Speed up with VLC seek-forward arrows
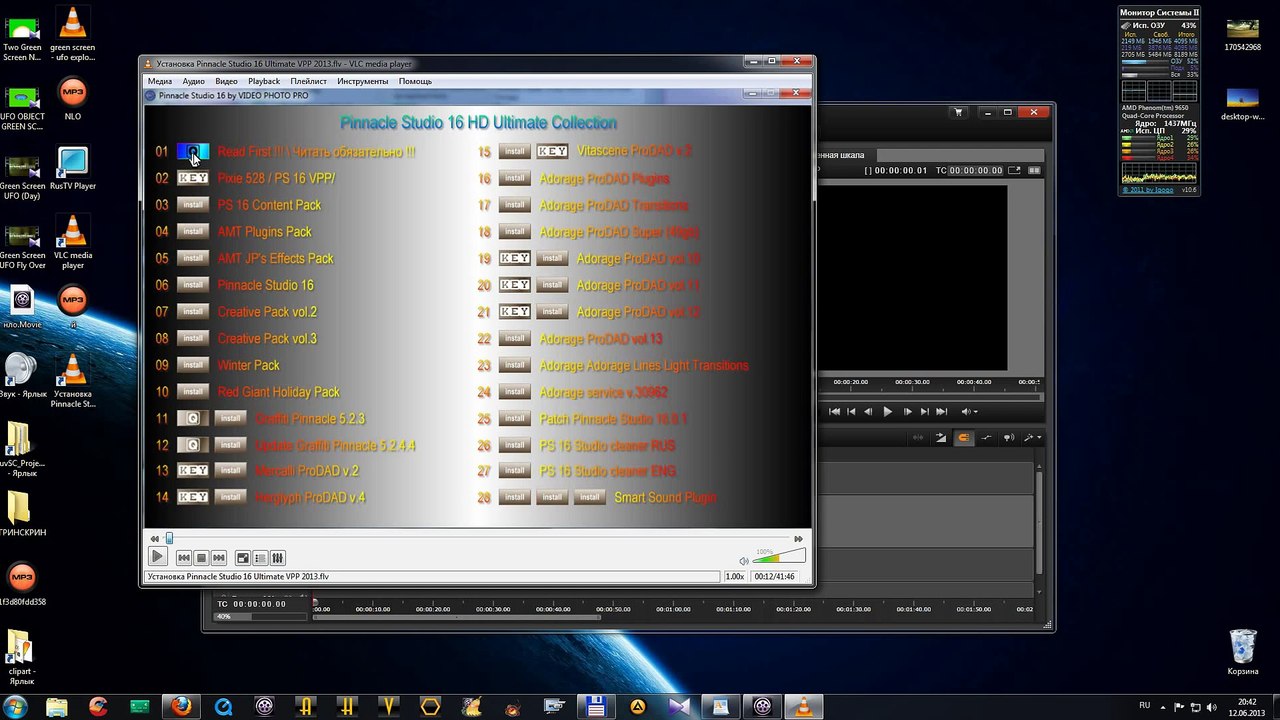Image resolution: width=1280 pixels, height=720 pixels. click(x=799, y=539)
